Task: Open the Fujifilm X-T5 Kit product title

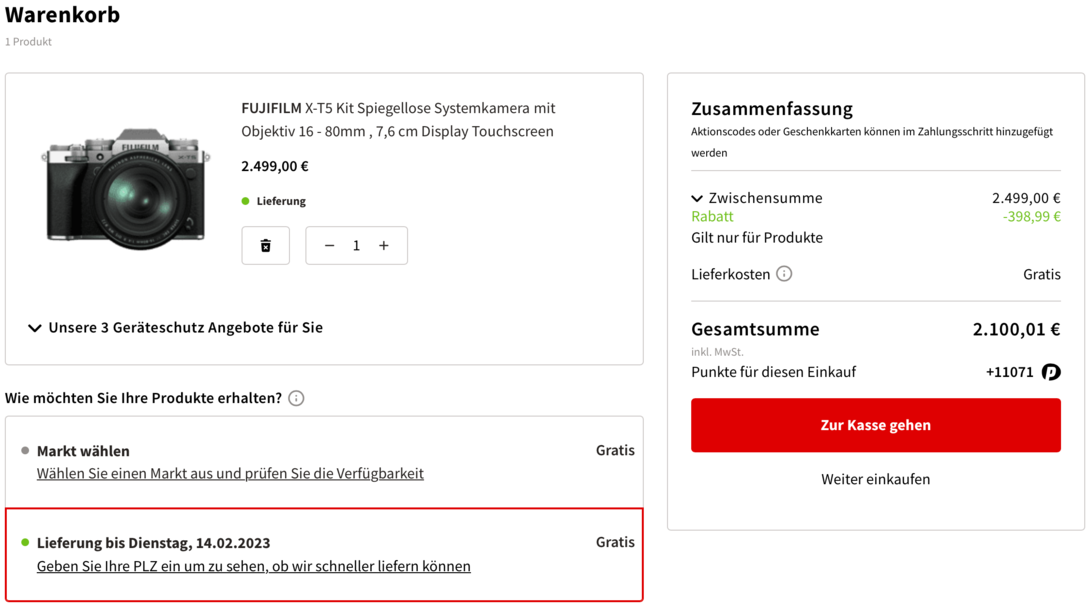Action: pos(398,120)
